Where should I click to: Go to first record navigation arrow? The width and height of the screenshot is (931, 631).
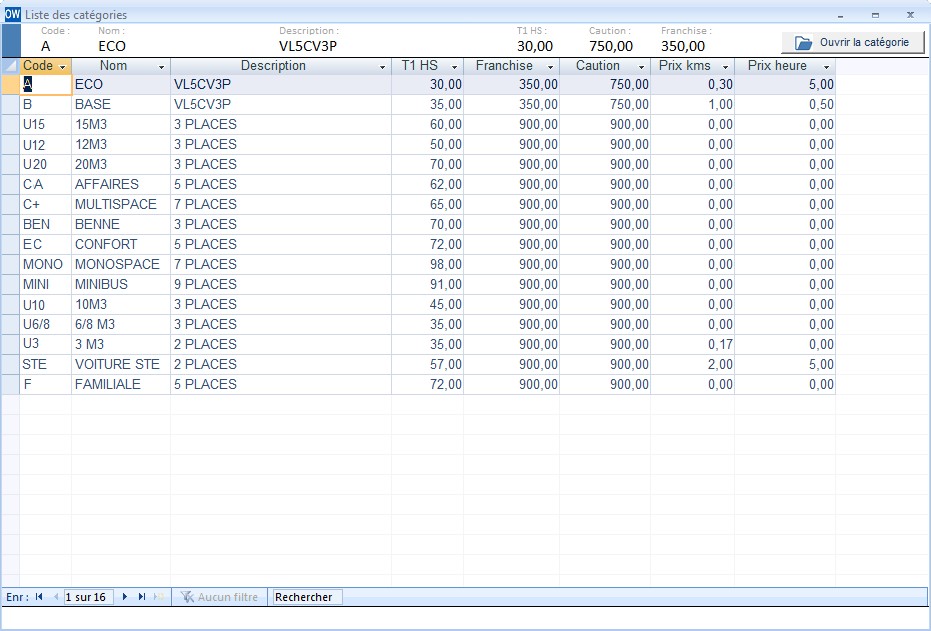point(39,597)
